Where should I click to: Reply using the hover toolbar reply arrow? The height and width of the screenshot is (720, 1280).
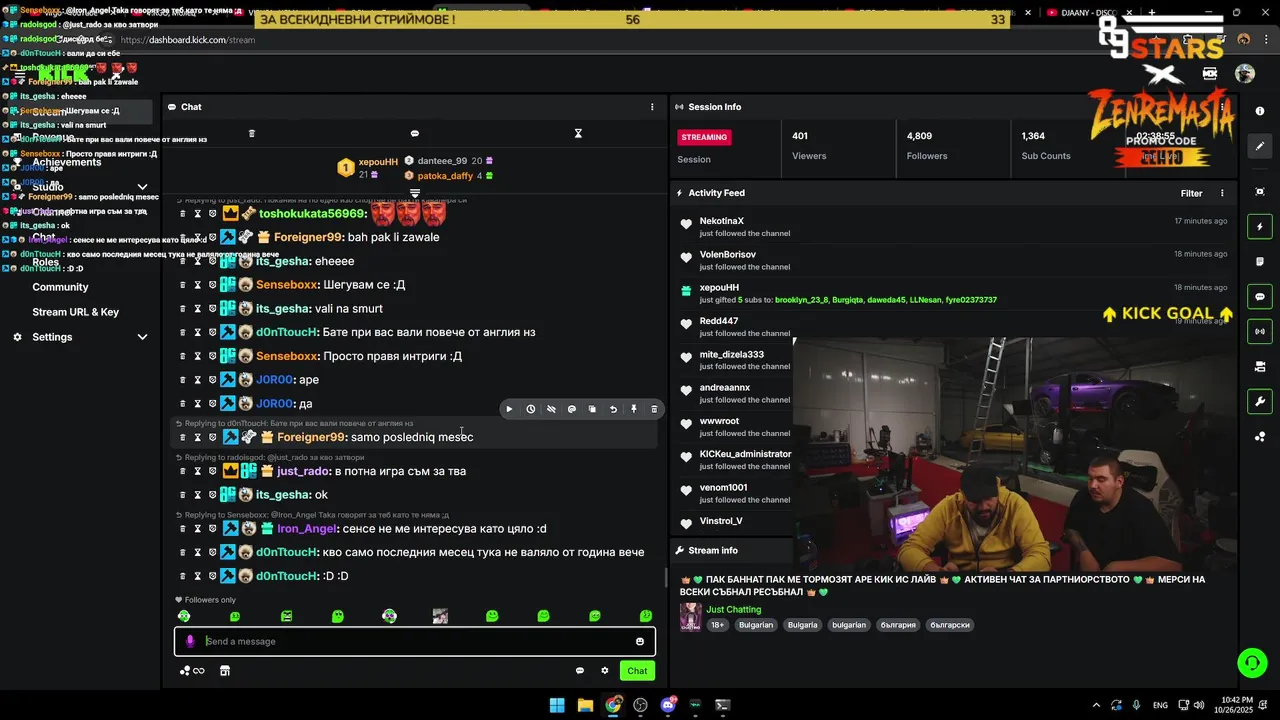(x=613, y=409)
